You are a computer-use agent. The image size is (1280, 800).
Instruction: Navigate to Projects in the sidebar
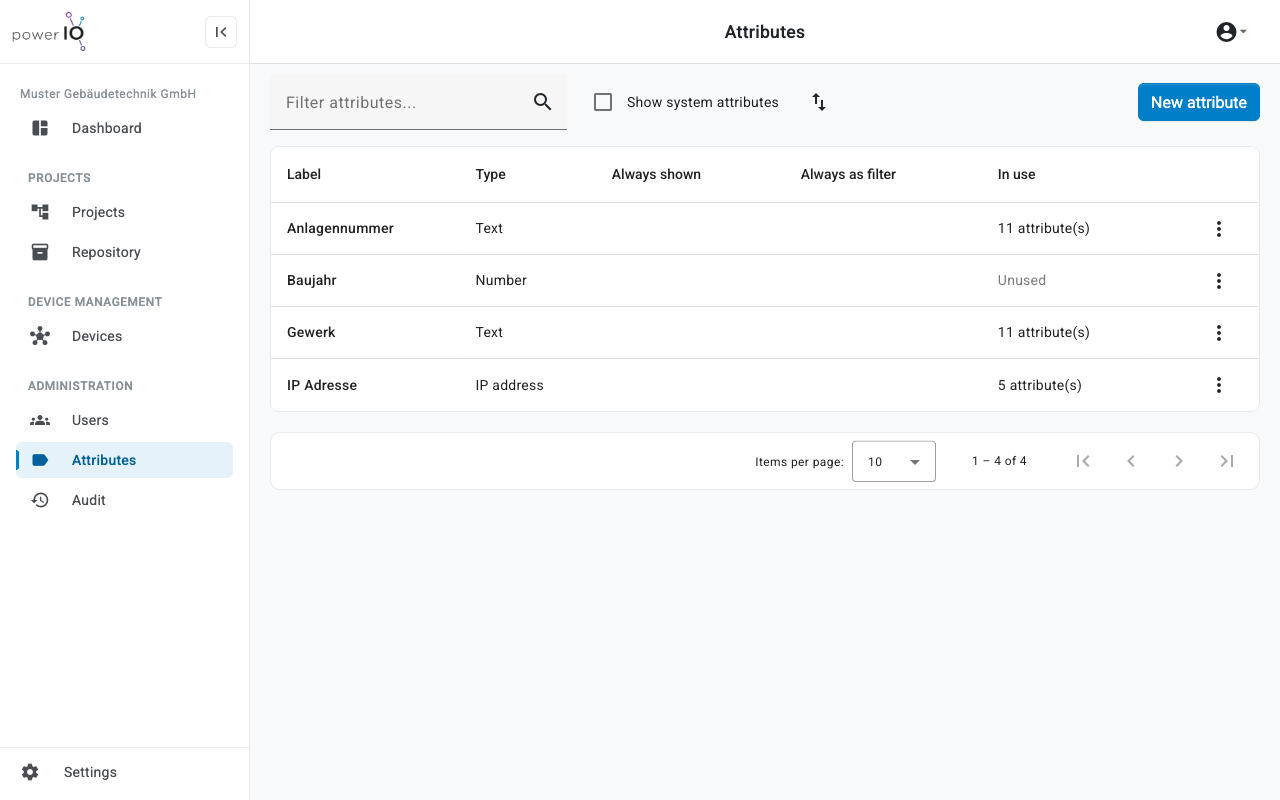pos(124,212)
